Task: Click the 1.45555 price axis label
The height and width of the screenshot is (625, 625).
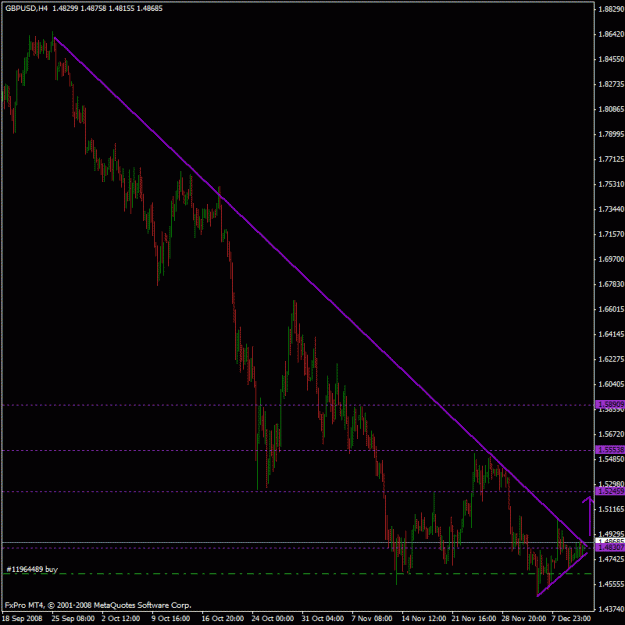Action: tap(611, 584)
